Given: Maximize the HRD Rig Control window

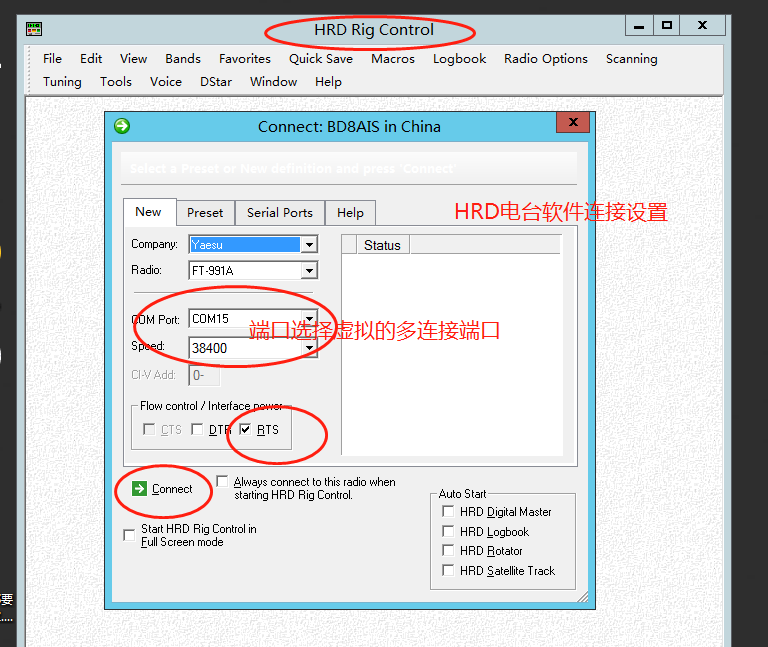Looking at the screenshot, I should click(666, 25).
